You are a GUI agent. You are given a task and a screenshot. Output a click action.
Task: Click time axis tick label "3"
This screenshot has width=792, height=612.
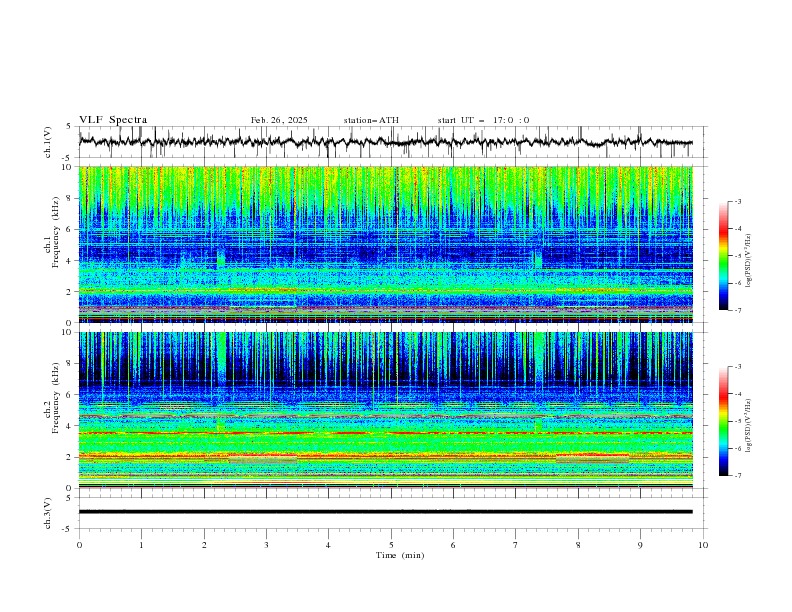[x=266, y=545]
